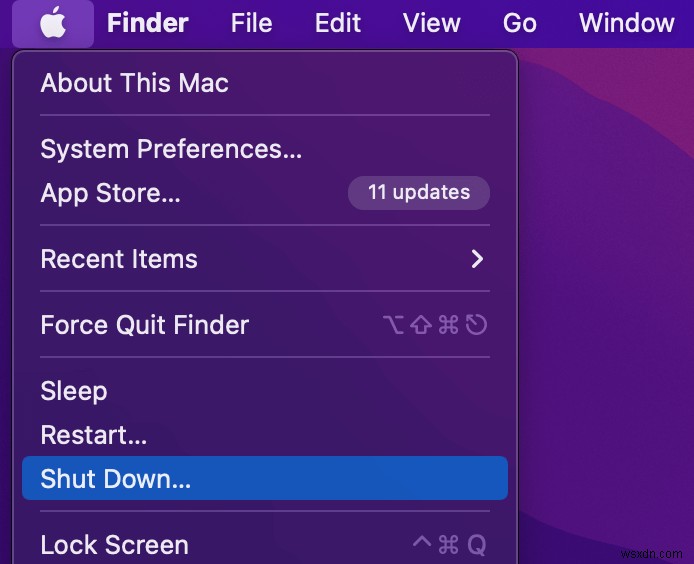The width and height of the screenshot is (694, 564).
Task: Choose Lock Screen
Action: pyautogui.click(x=265, y=545)
